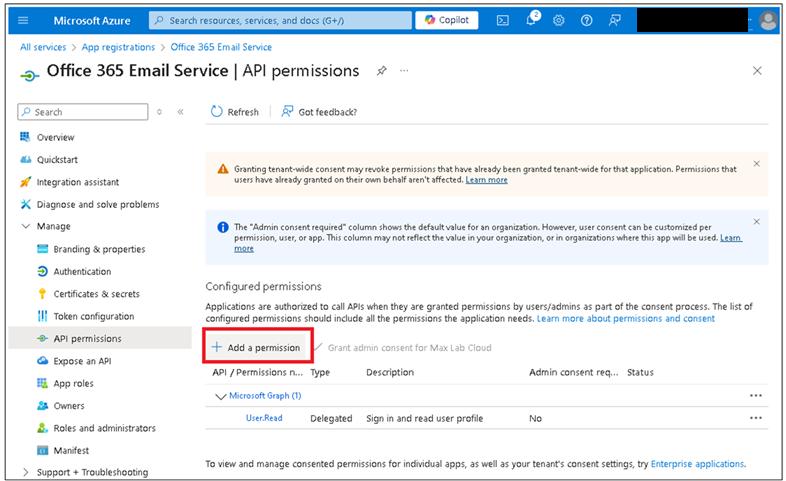Select Expose an API menu item
Screen dimensions: 786x481
point(82,361)
